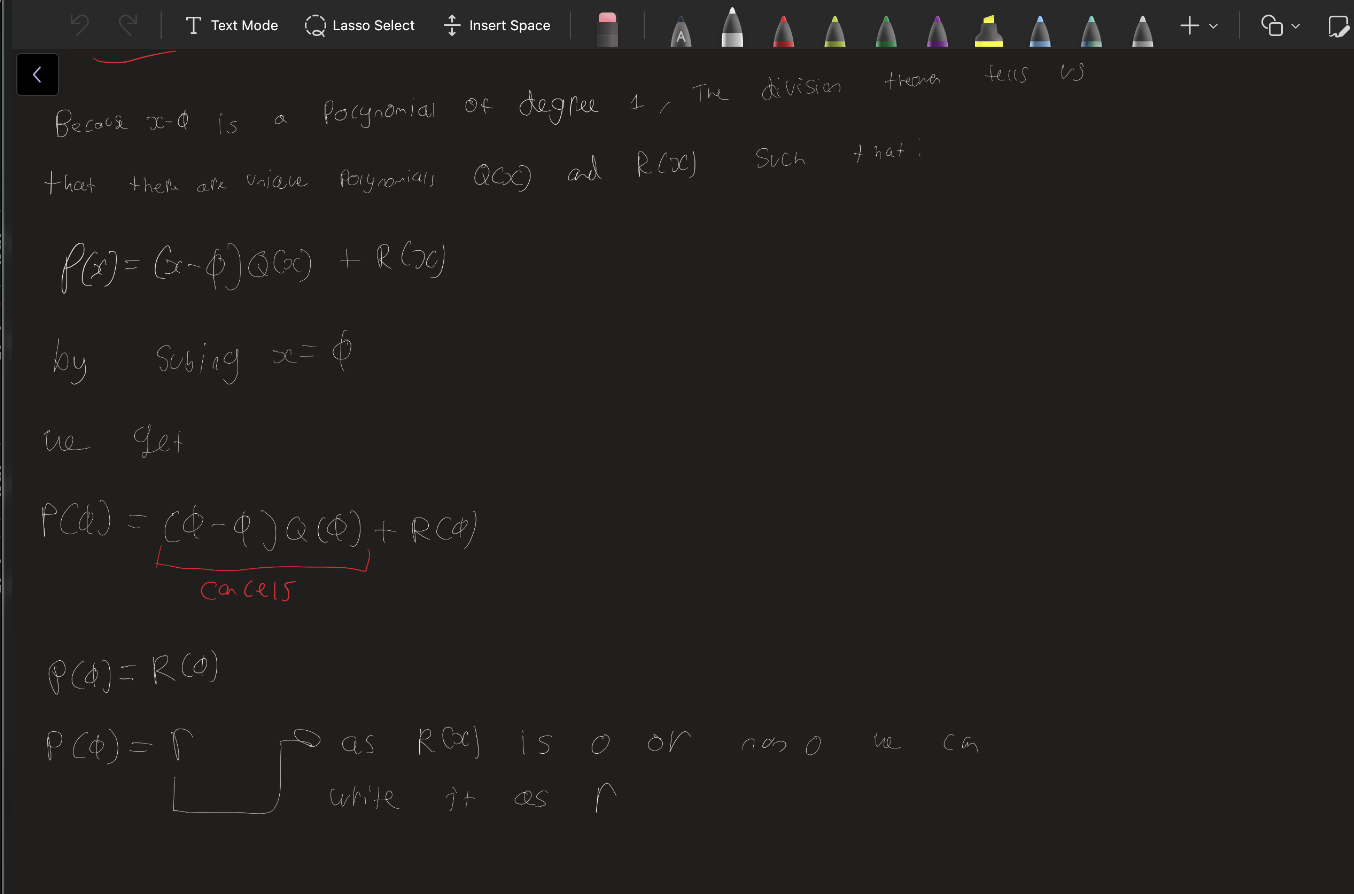Select the pen marked with letter A

(x=680, y=32)
